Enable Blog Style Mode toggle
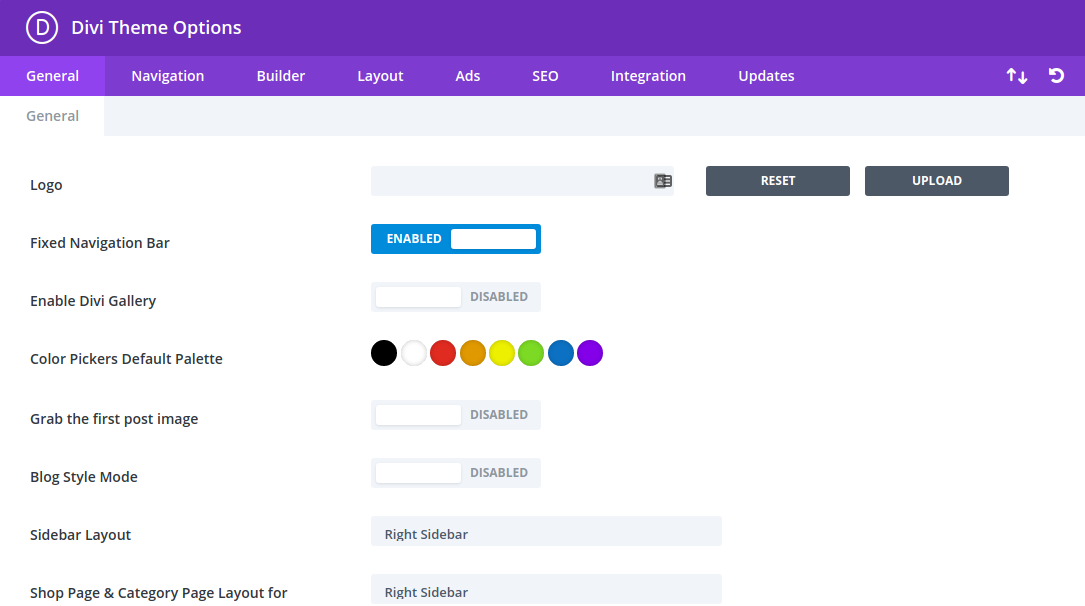This screenshot has height=606, width=1085. [455, 473]
